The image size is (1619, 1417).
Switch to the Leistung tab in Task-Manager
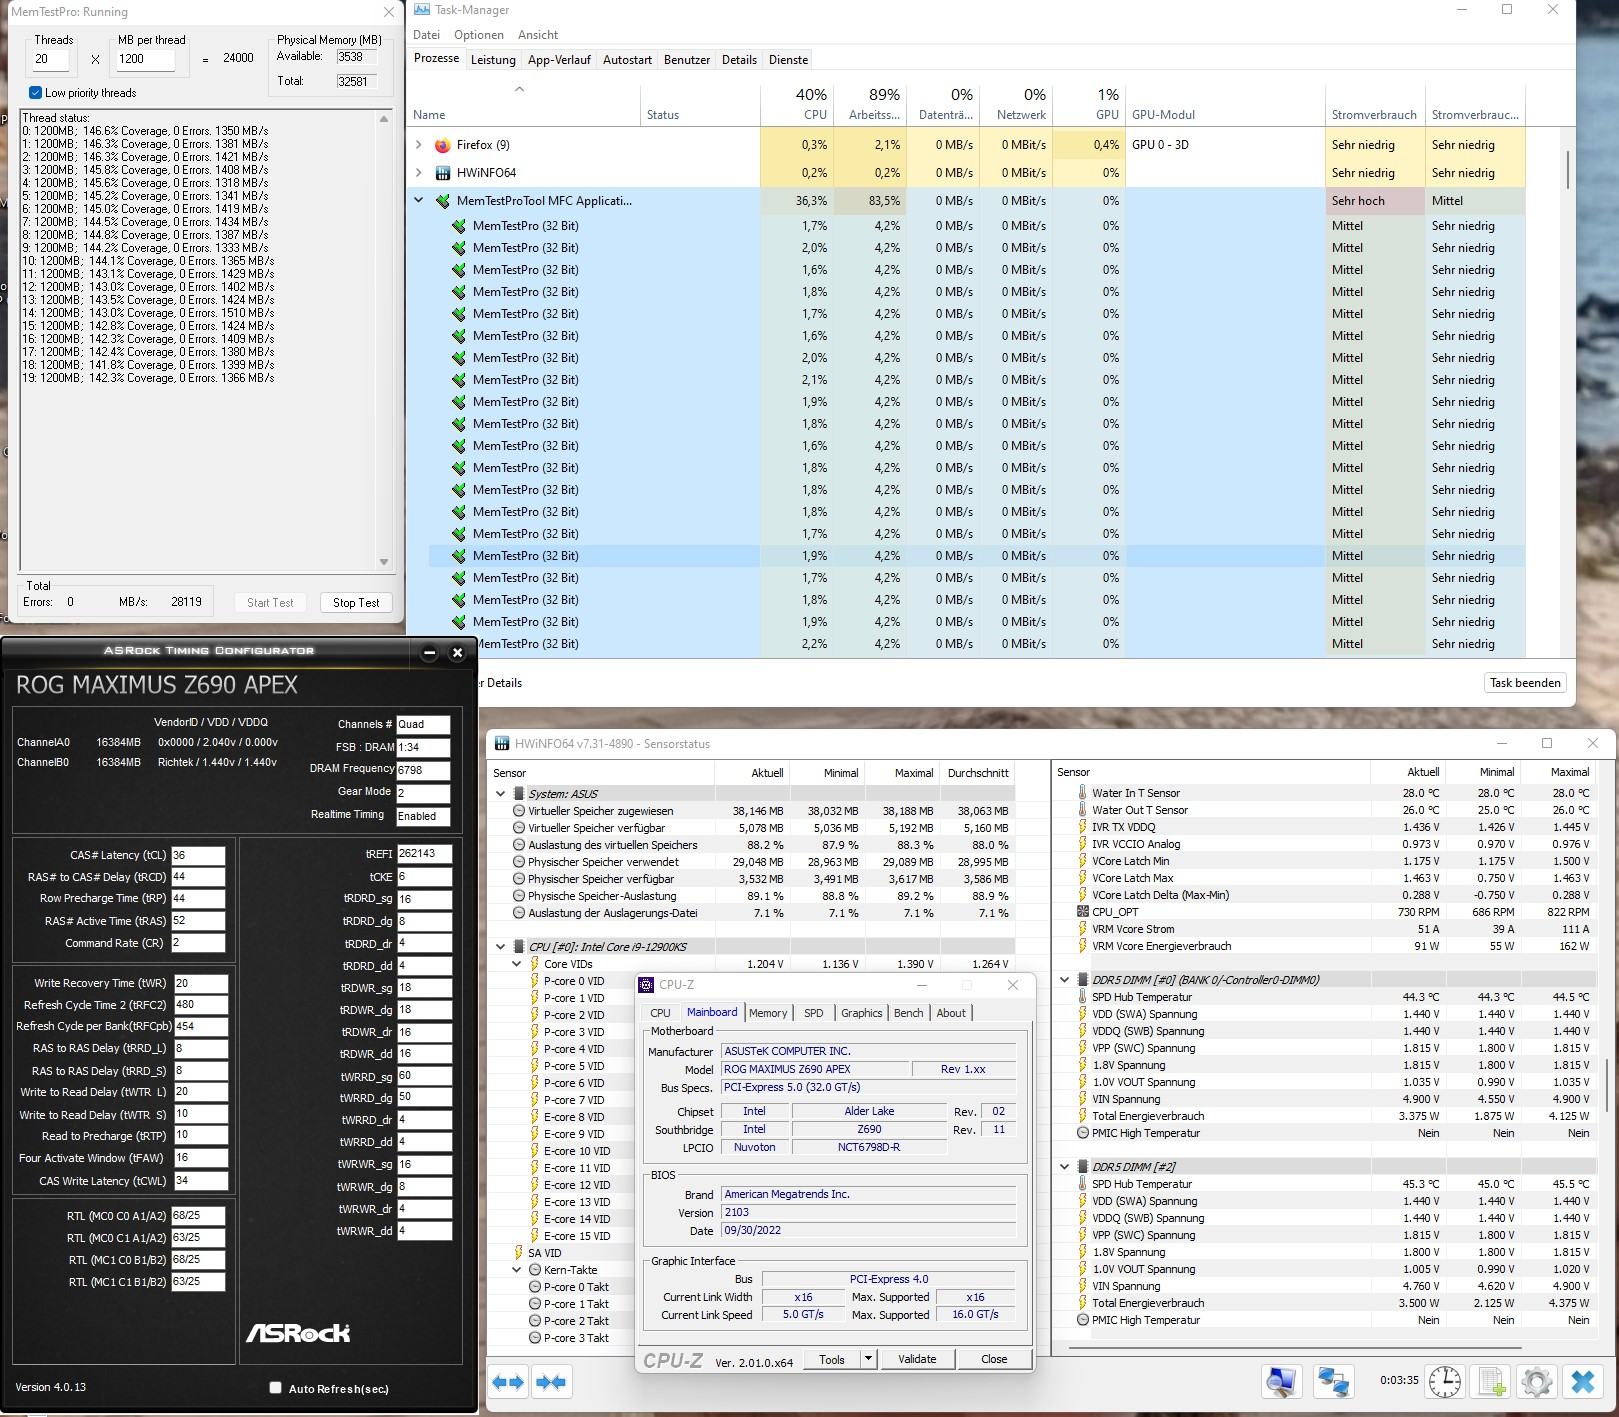point(493,60)
